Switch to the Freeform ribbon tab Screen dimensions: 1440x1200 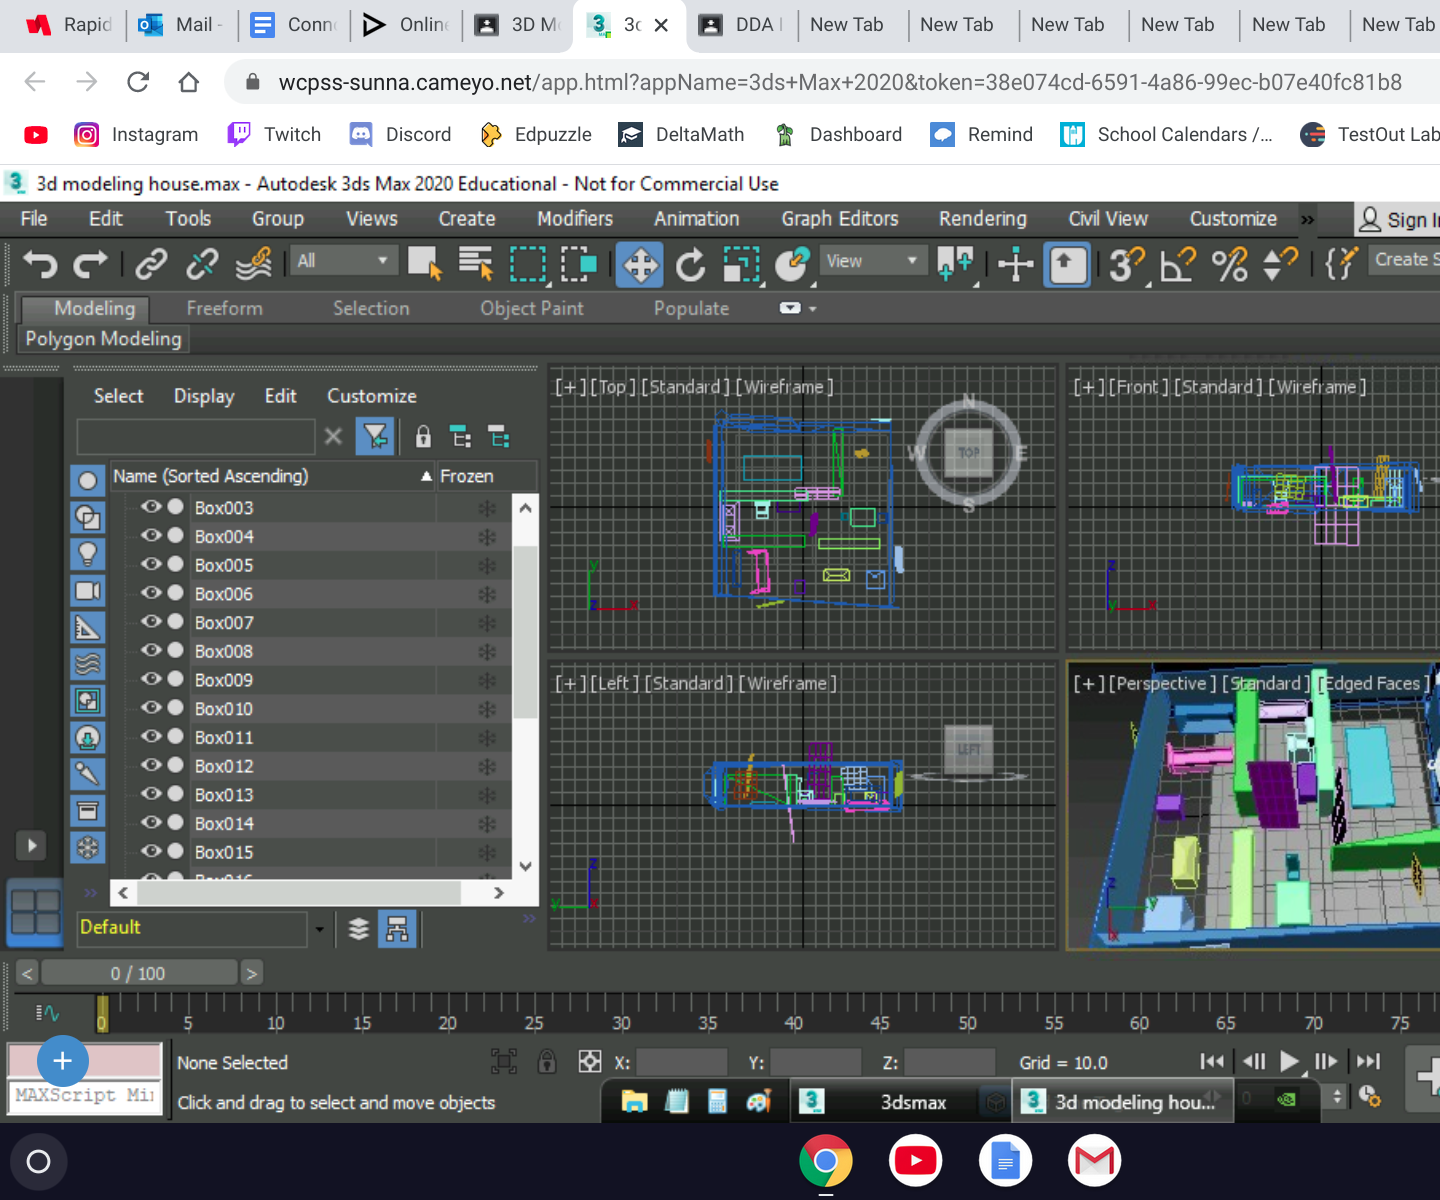click(x=223, y=308)
